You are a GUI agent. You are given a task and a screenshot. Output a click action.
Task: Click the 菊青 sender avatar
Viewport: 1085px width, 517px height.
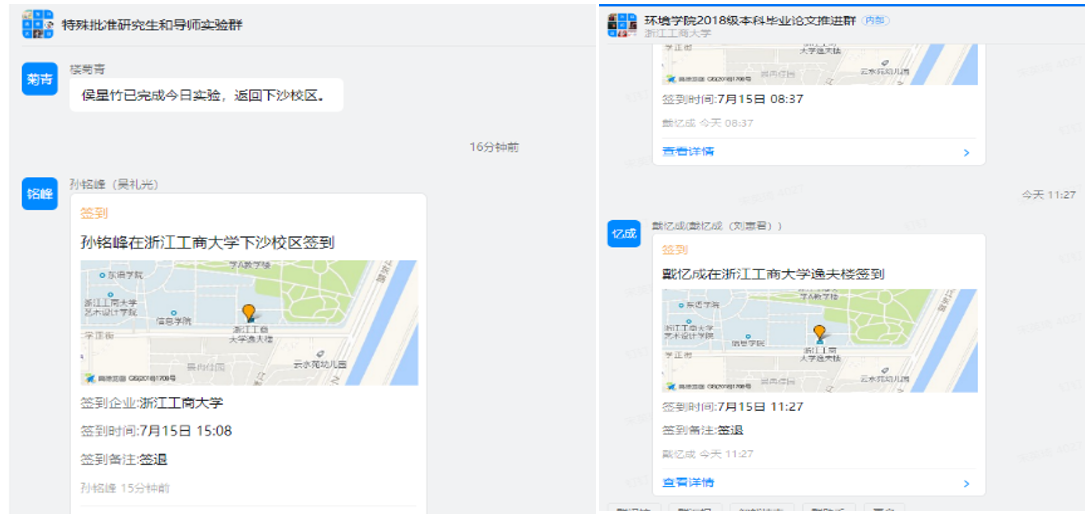pos(39,78)
